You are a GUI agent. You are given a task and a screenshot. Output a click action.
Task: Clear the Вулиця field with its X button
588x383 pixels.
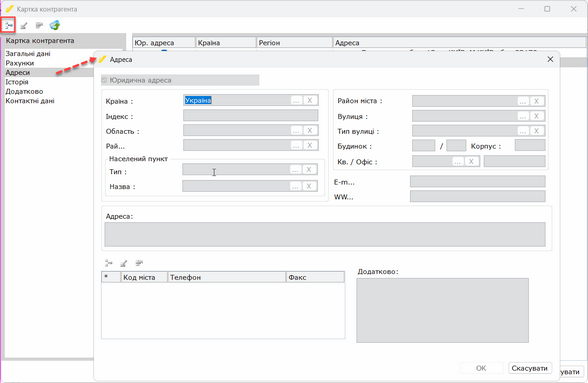point(537,116)
